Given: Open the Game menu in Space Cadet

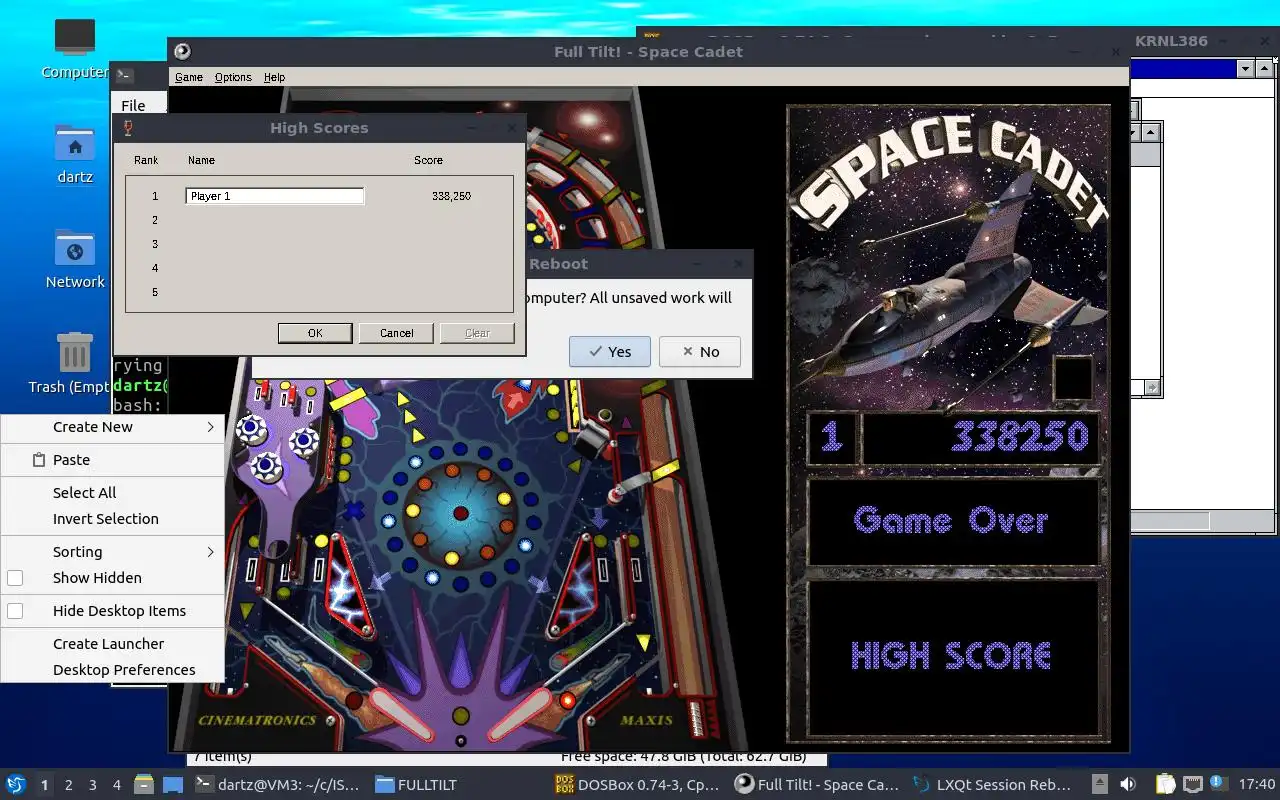Looking at the screenshot, I should coord(189,77).
